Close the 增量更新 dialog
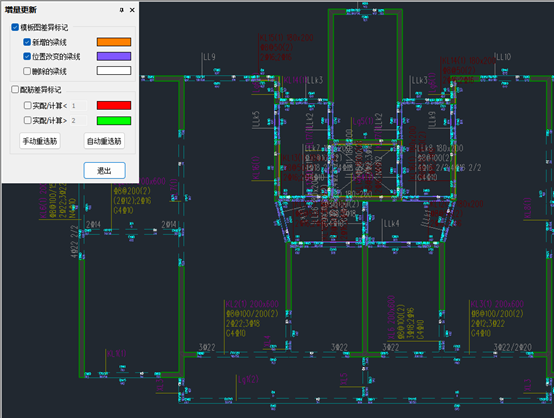This screenshot has height=418, width=554. (x=132, y=10)
